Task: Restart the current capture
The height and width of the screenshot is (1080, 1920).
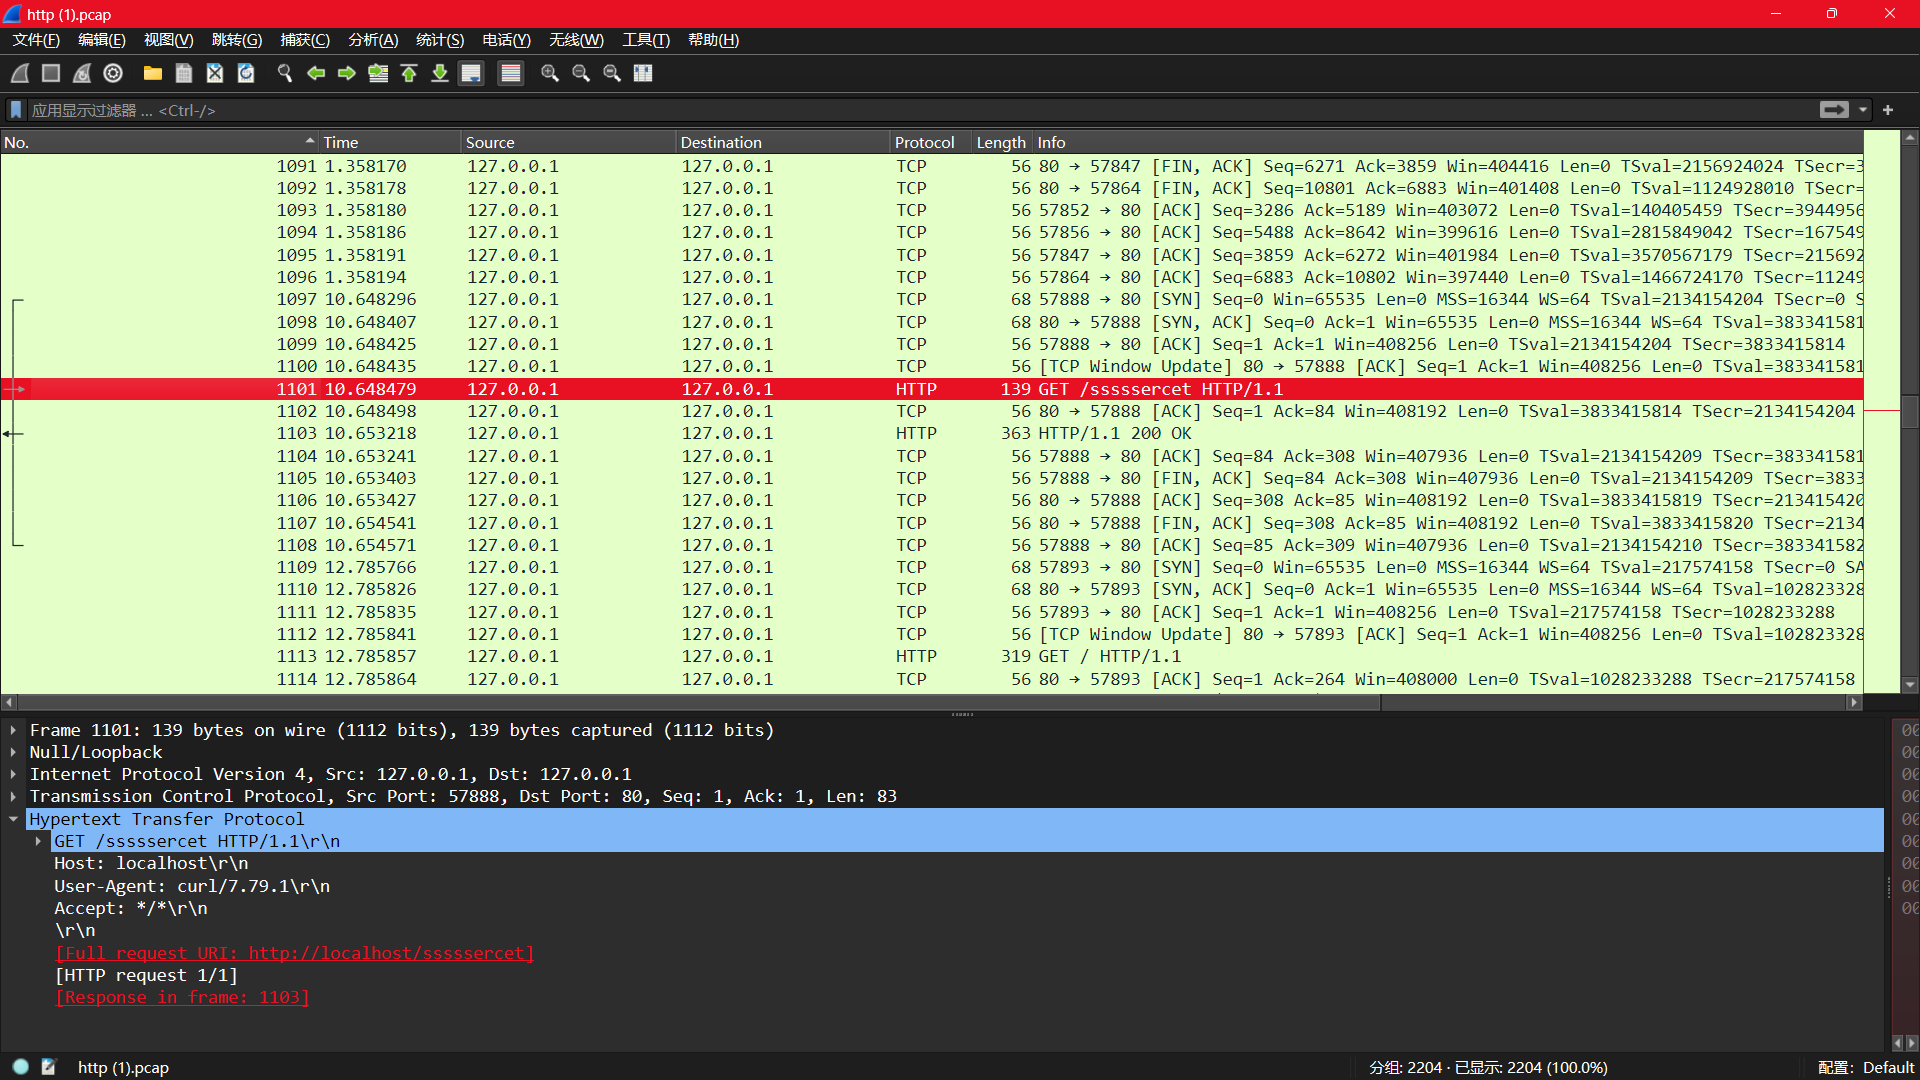Action: point(82,73)
